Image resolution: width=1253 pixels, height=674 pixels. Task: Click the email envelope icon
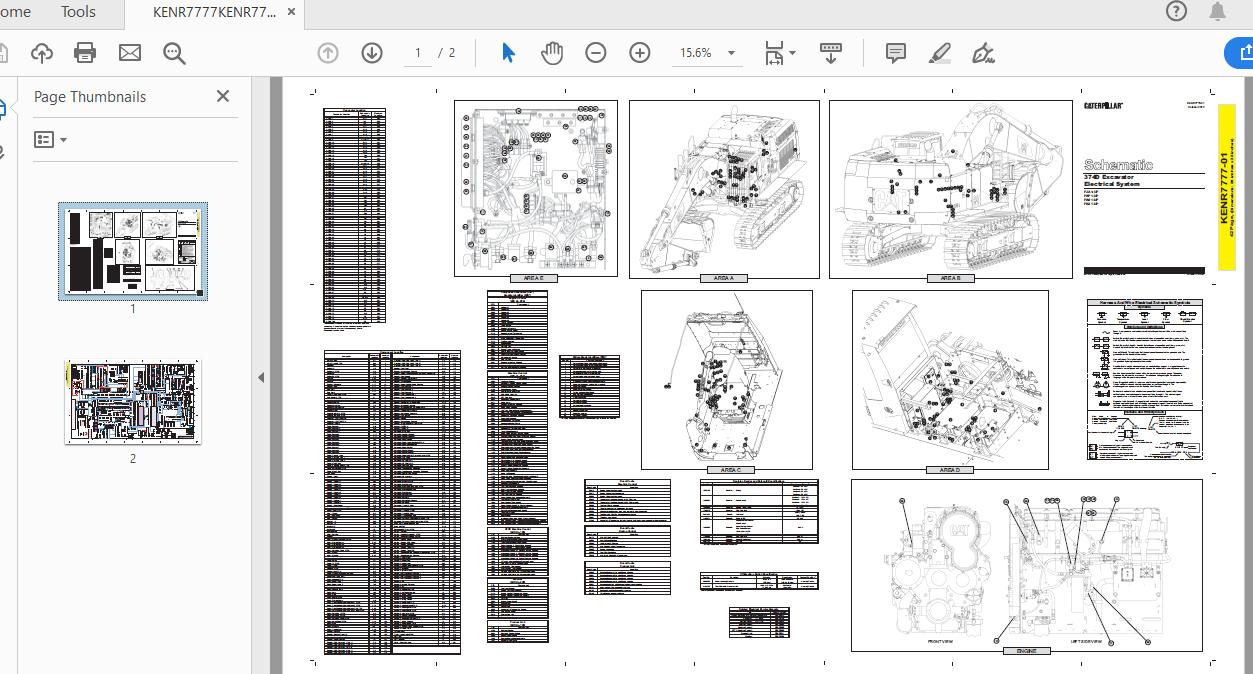click(x=130, y=53)
